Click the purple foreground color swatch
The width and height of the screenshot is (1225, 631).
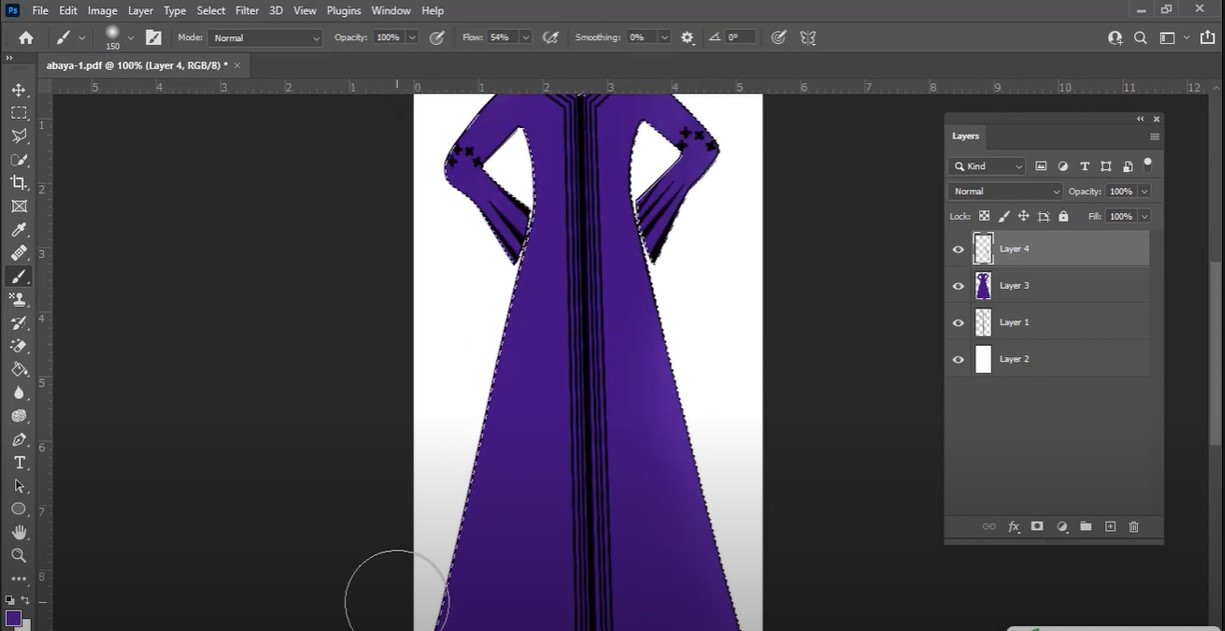13,618
